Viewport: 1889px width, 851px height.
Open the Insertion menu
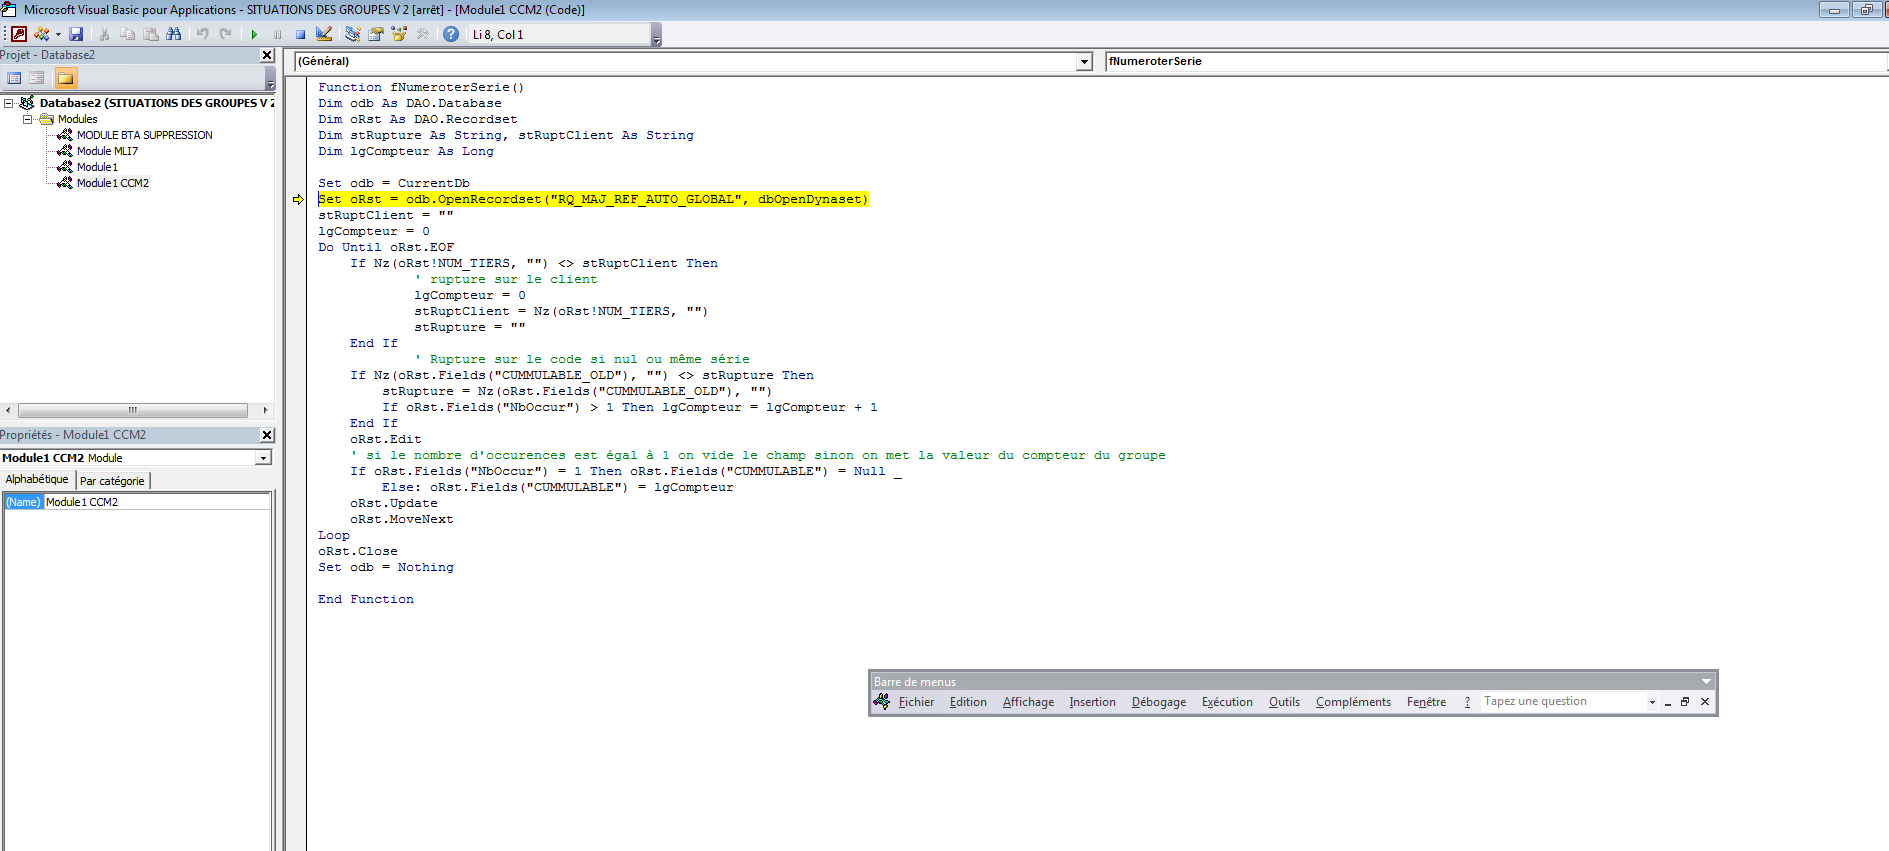[1092, 702]
